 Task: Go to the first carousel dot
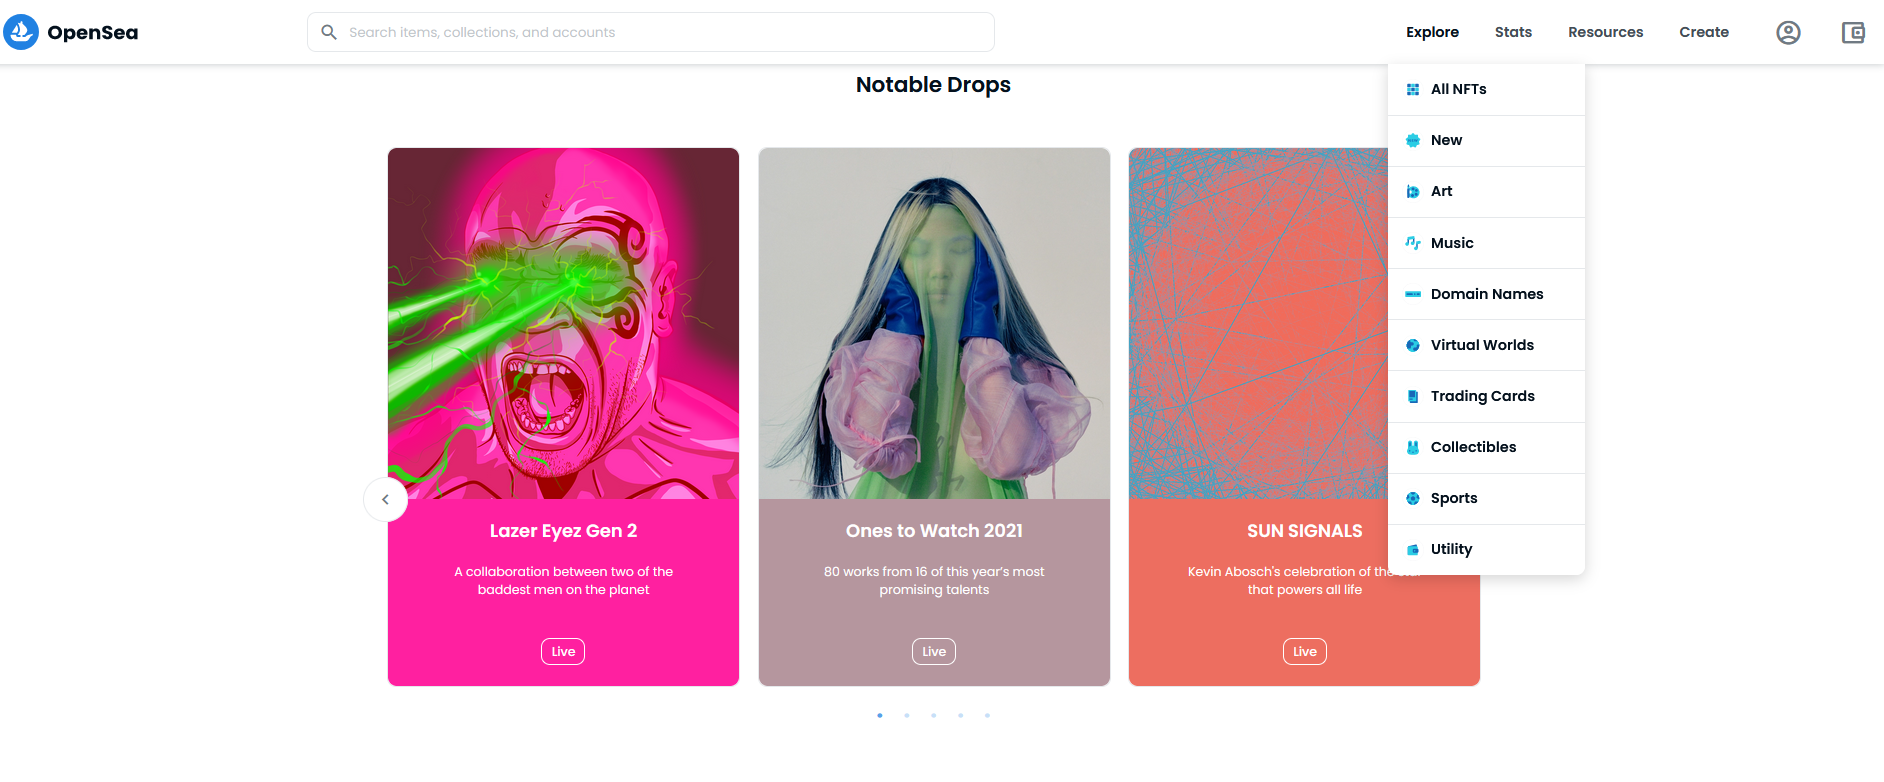(x=880, y=715)
